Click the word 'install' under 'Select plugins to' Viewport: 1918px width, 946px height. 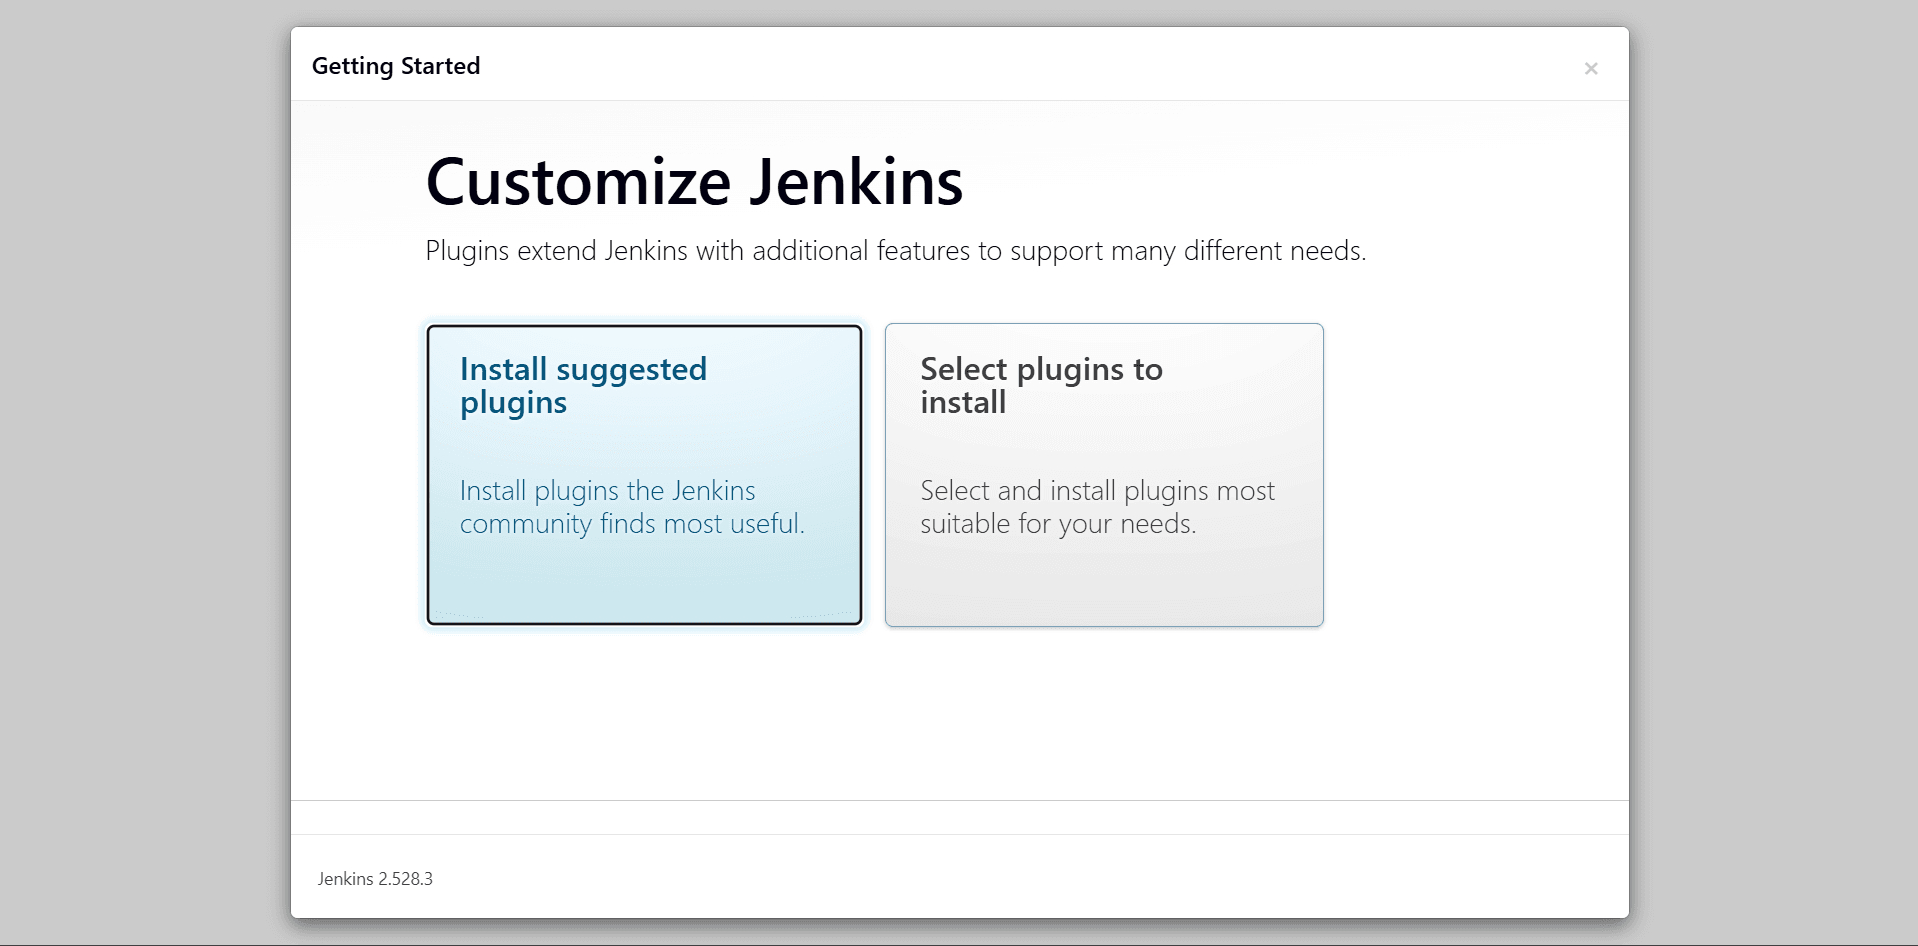pyautogui.click(x=963, y=403)
